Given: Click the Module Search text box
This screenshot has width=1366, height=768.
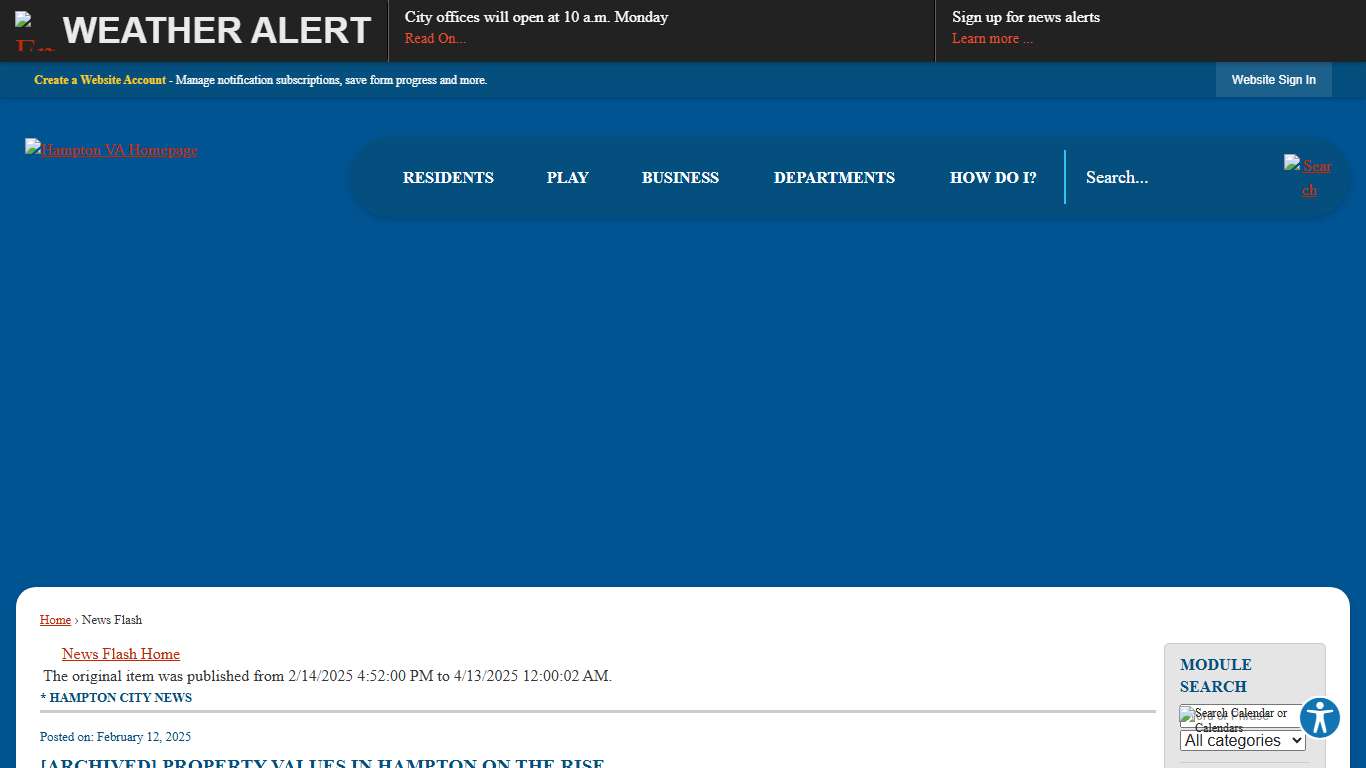Looking at the screenshot, I should 1250,715.
